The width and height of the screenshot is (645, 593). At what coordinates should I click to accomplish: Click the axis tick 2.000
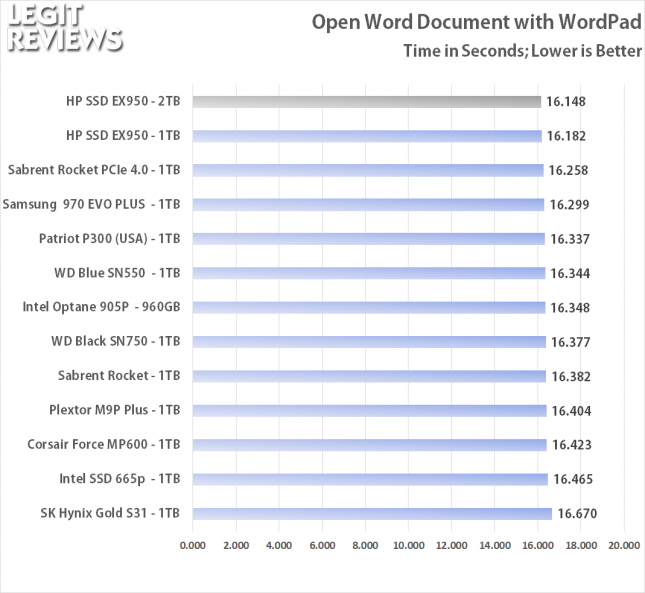click(236, 546)
